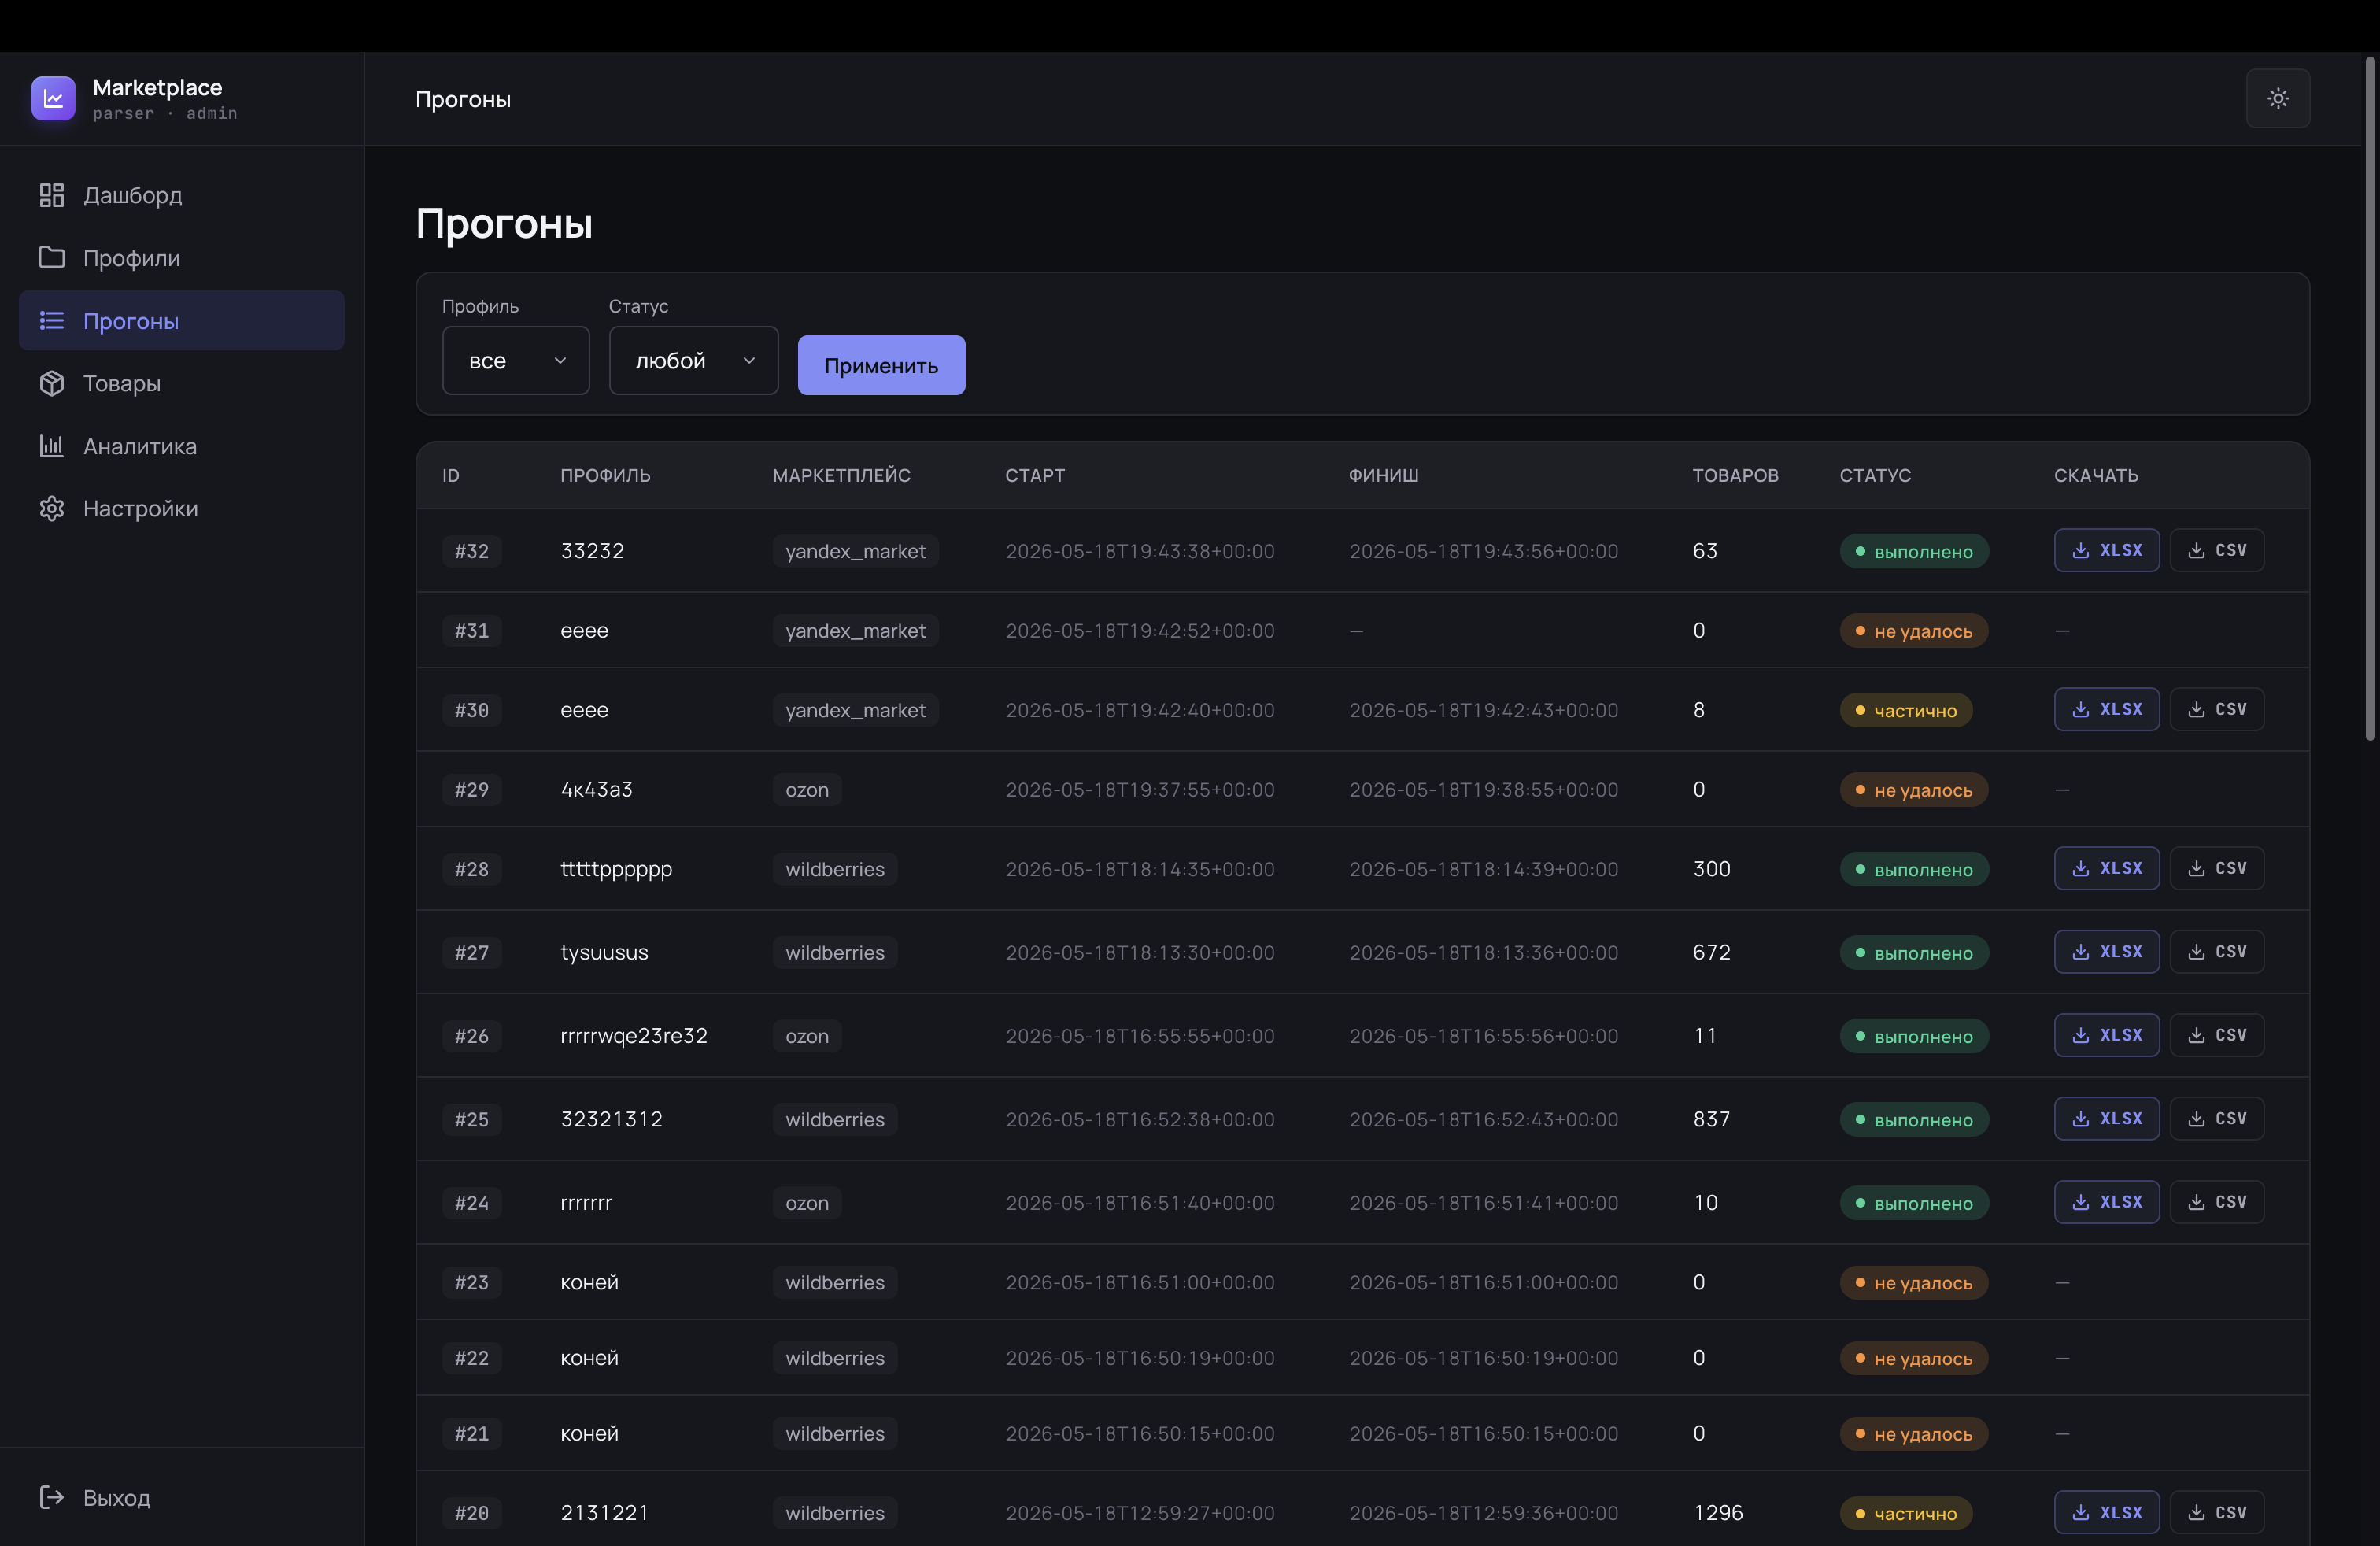Click the yandex_market tag in row #31
This screenshot has width=2380, height=1546.
[855, 631]
